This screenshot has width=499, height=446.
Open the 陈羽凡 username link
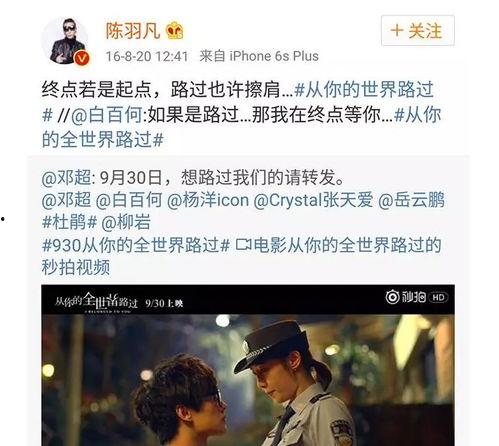tap(133, 31)
